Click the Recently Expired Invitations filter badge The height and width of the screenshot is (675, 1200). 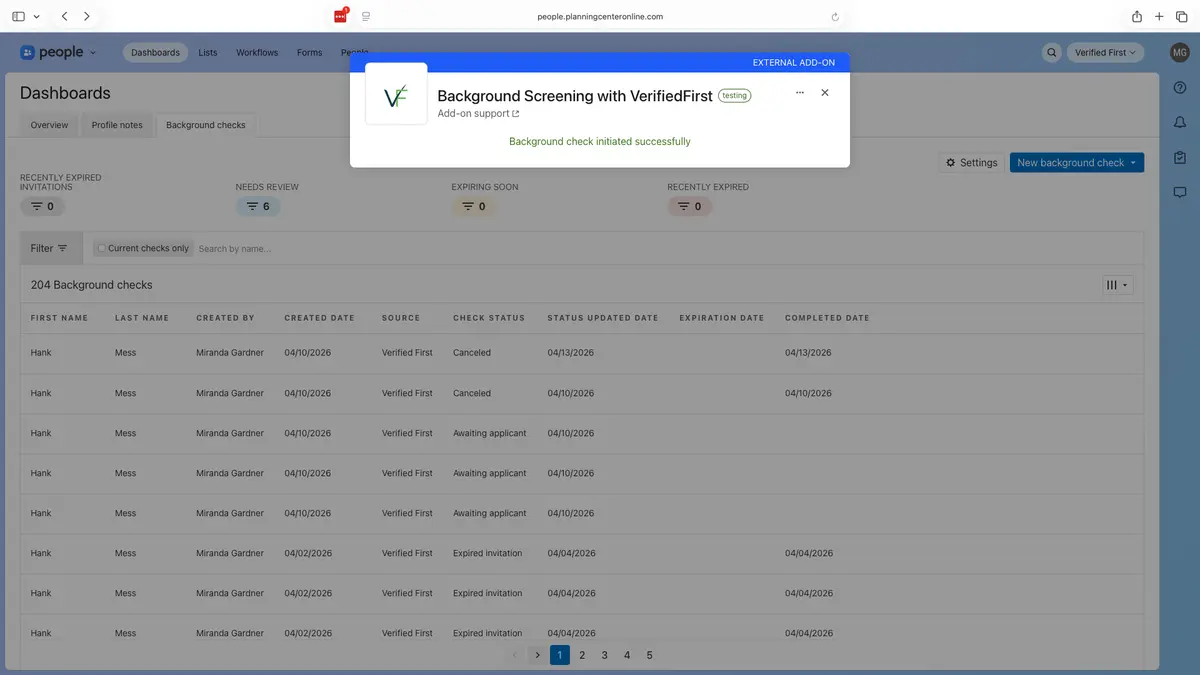(42, 207)
